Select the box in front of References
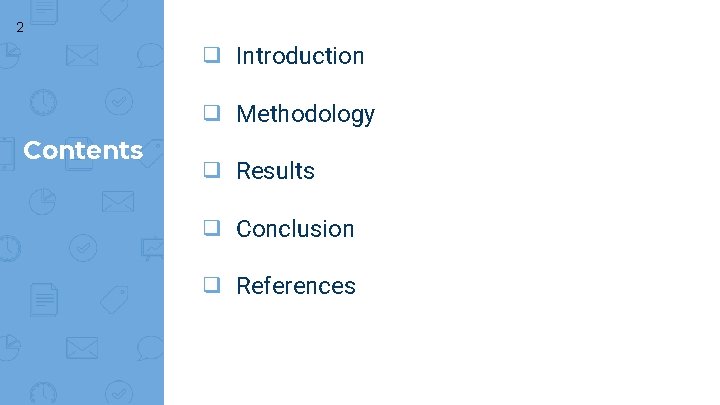 click(213, 286)
